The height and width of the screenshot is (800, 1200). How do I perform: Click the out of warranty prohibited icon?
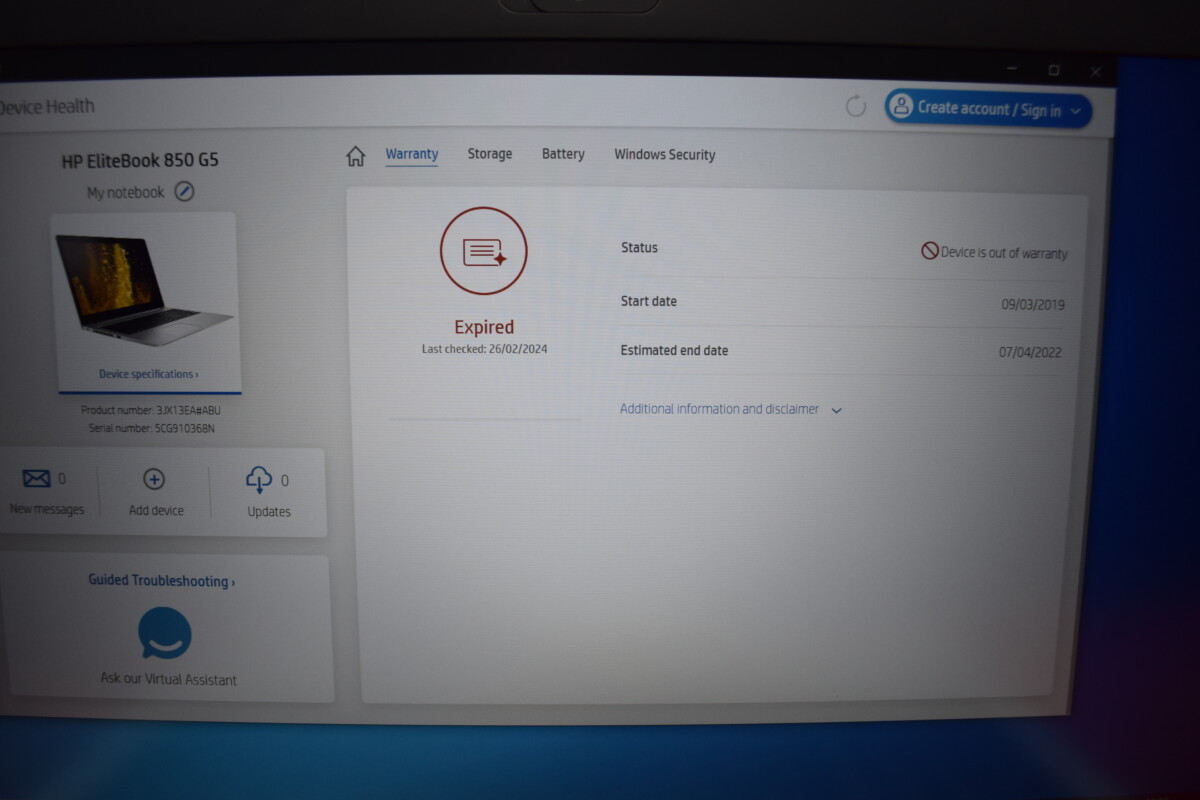[930, 251]
